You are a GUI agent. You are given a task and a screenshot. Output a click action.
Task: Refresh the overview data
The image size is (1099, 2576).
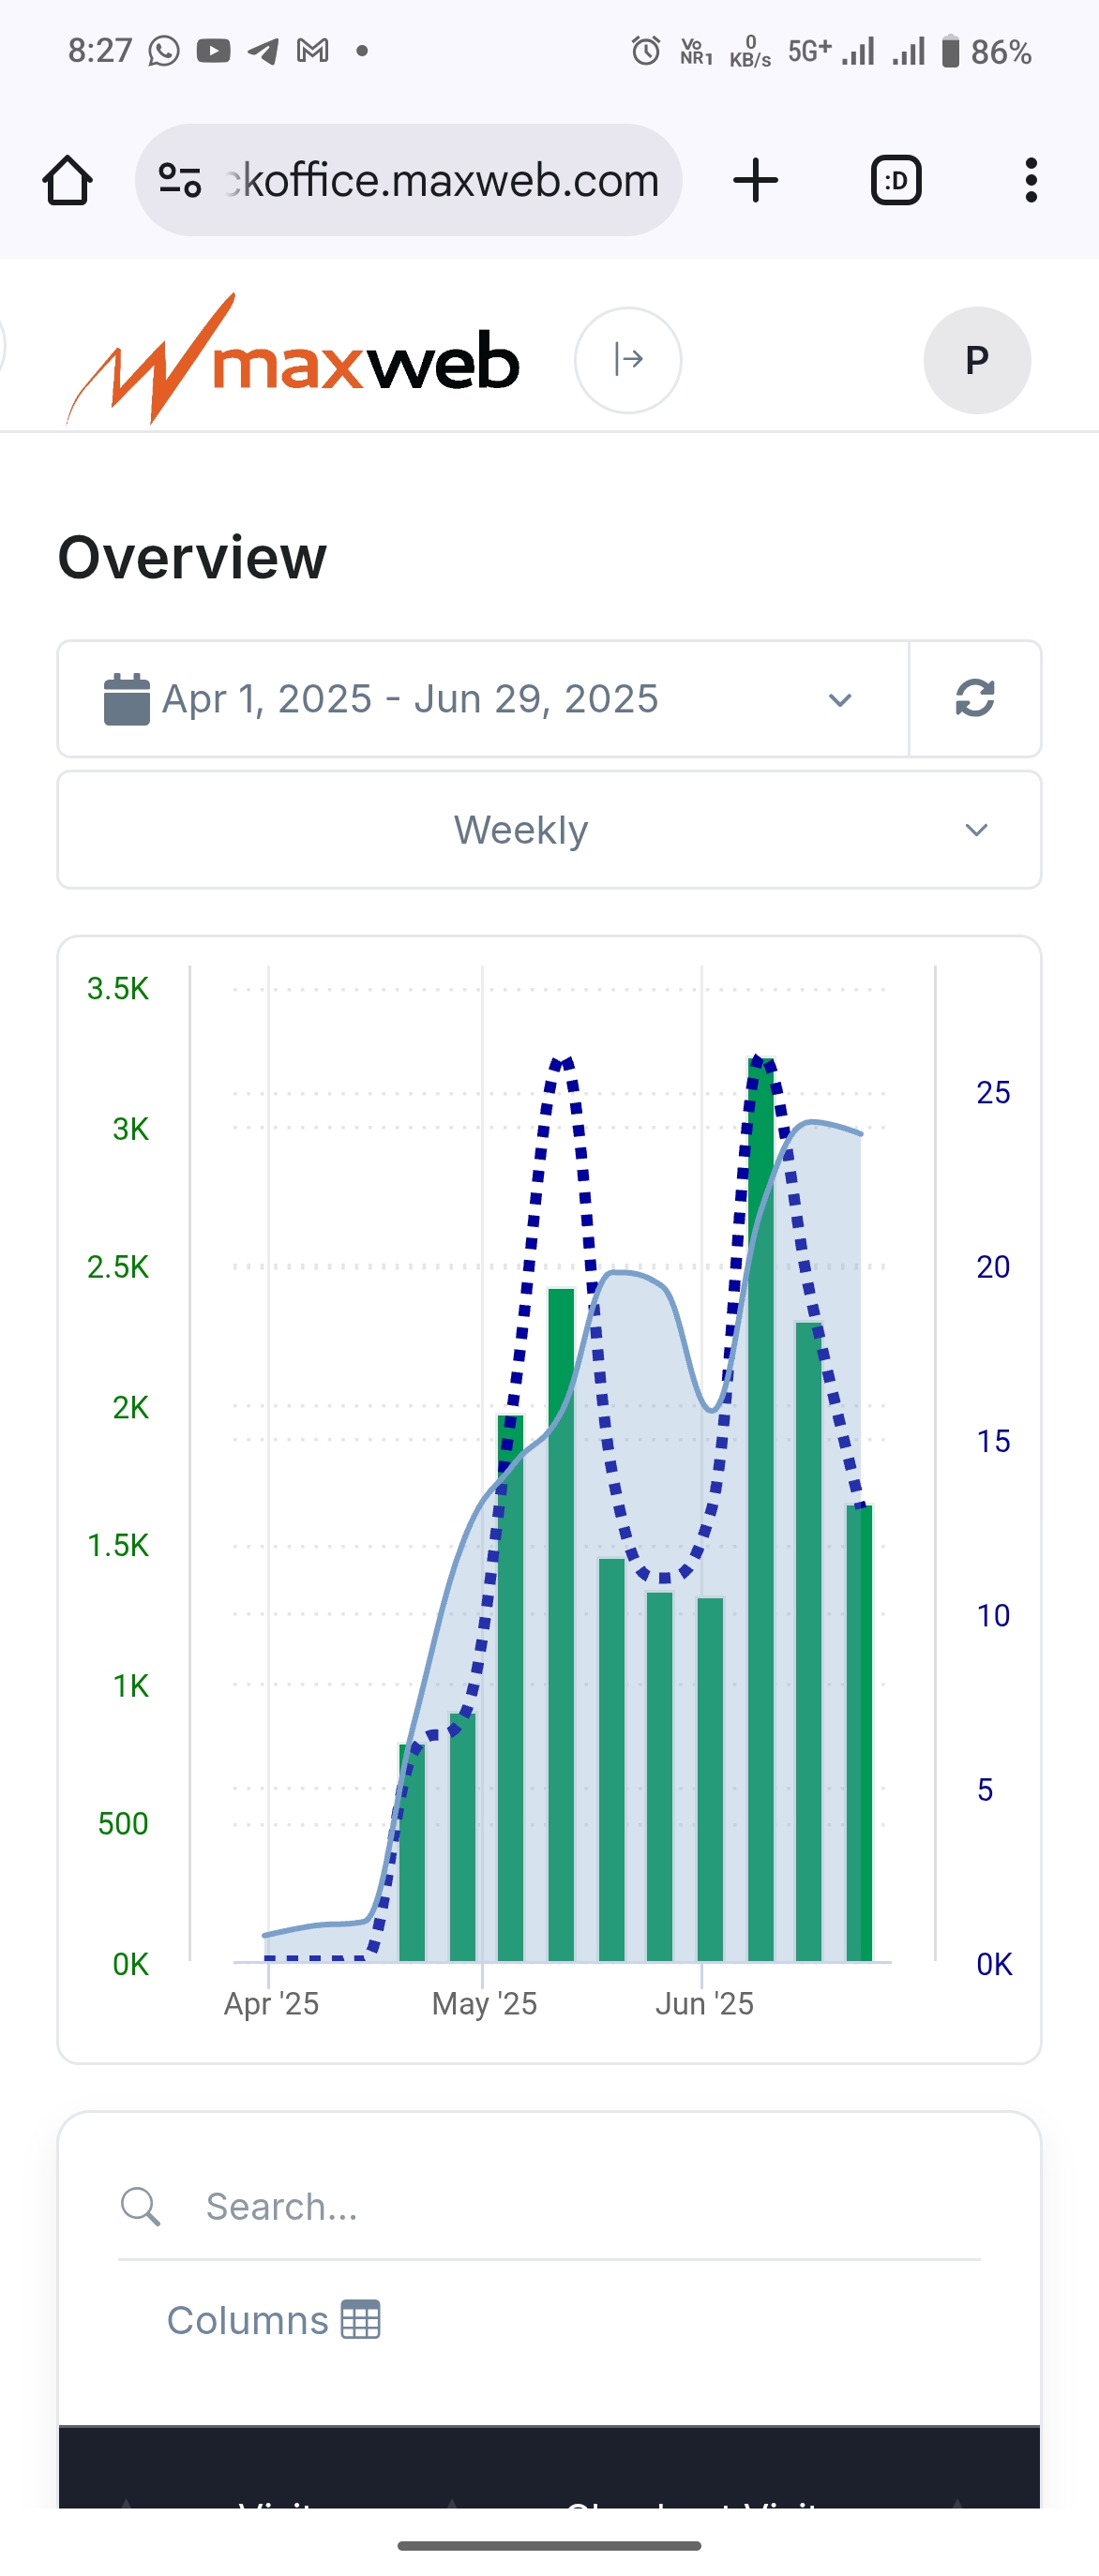click(x=975, y=699)
